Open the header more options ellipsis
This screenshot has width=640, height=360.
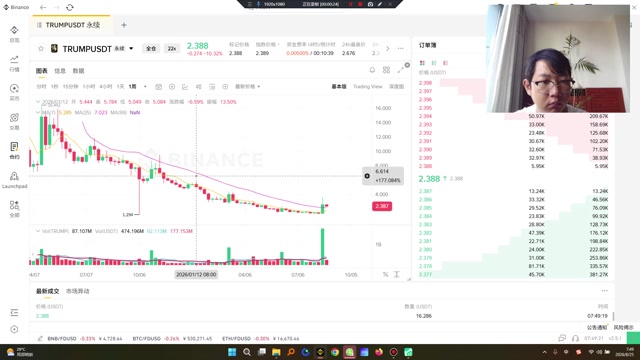click(x=401, y=49)
